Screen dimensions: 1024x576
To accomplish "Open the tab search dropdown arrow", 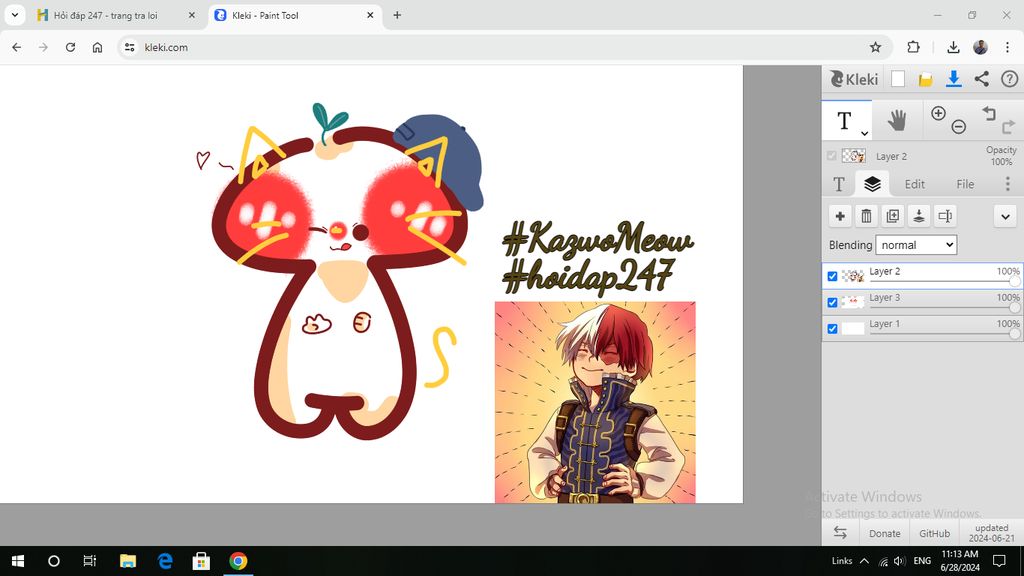I will (x=14, y=15).
